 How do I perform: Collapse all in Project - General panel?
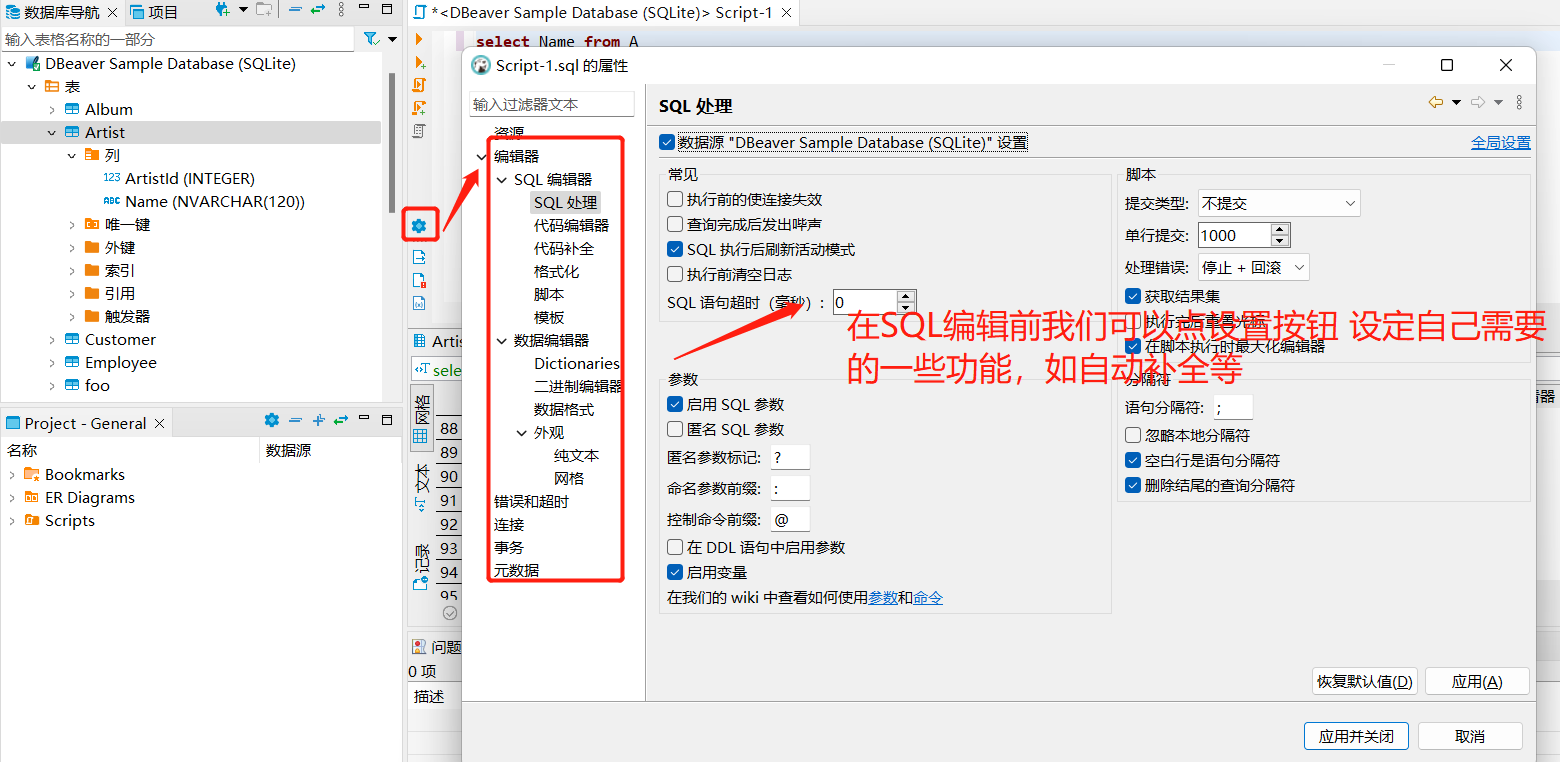pyautogui.click(x=295, y=421)
